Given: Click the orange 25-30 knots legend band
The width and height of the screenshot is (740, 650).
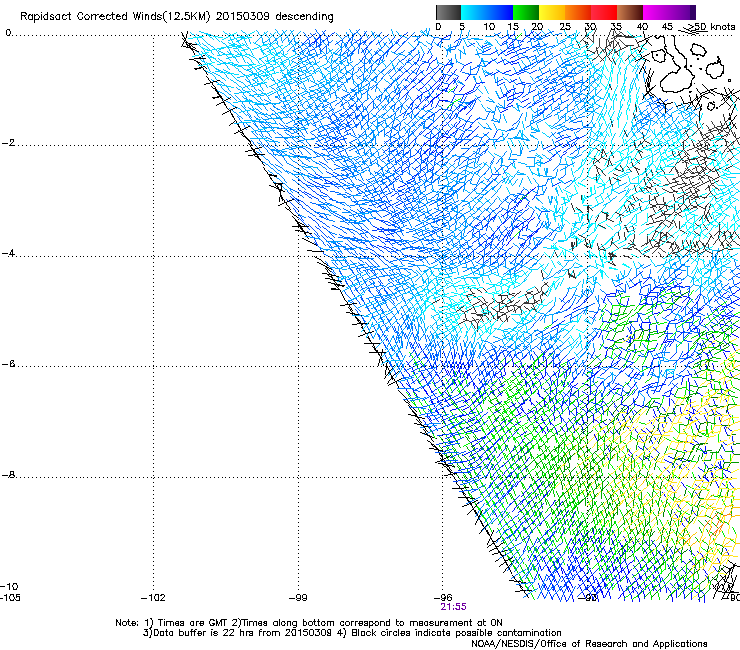Looking at the screenshot, I should 578,12.
